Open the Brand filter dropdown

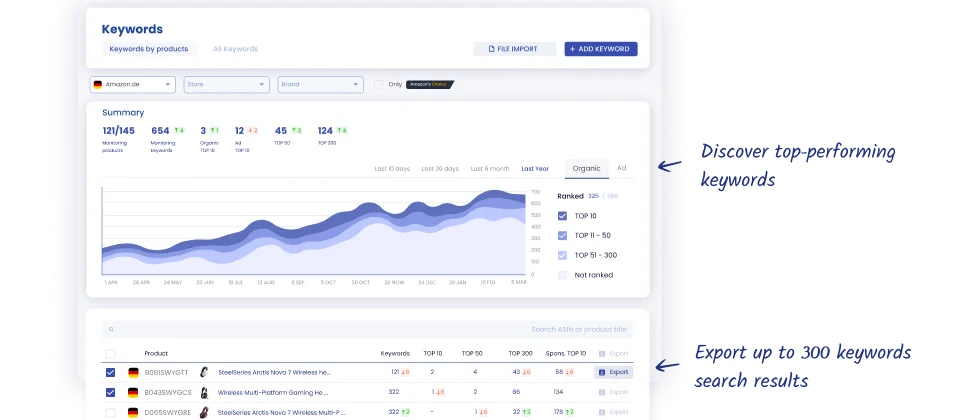click(x=320, y=85)
